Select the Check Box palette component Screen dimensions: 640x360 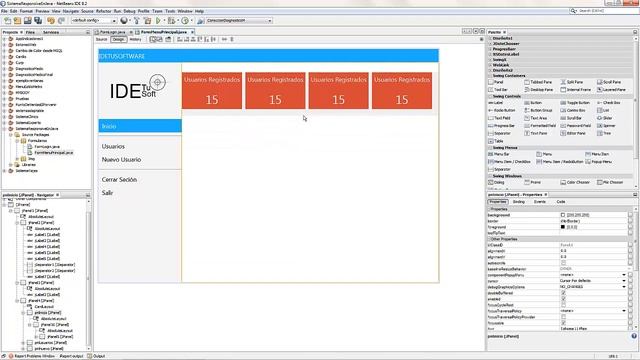pyautogui.click(x=609, y=103)
